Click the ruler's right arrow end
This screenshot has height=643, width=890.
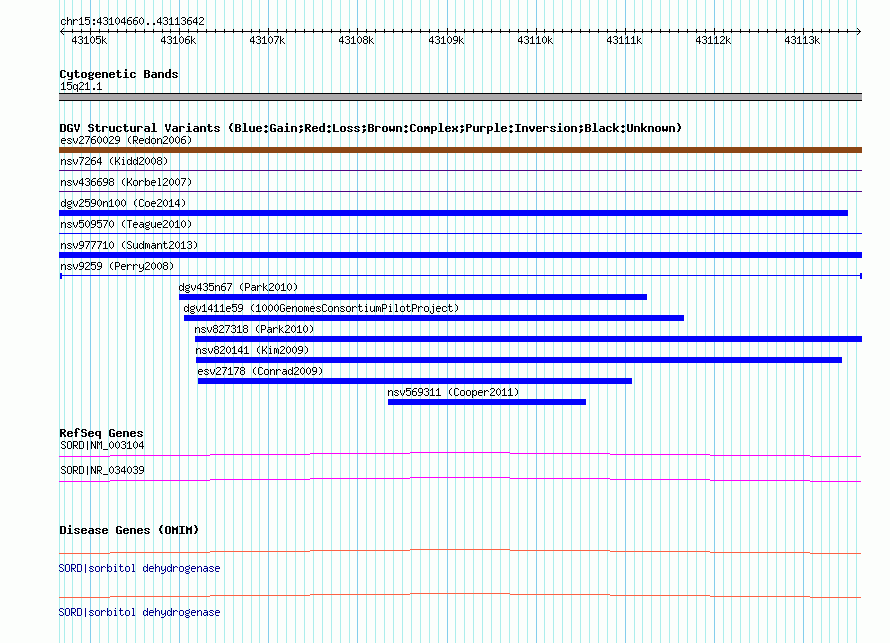pyautogui.click(x=859, y=31)
